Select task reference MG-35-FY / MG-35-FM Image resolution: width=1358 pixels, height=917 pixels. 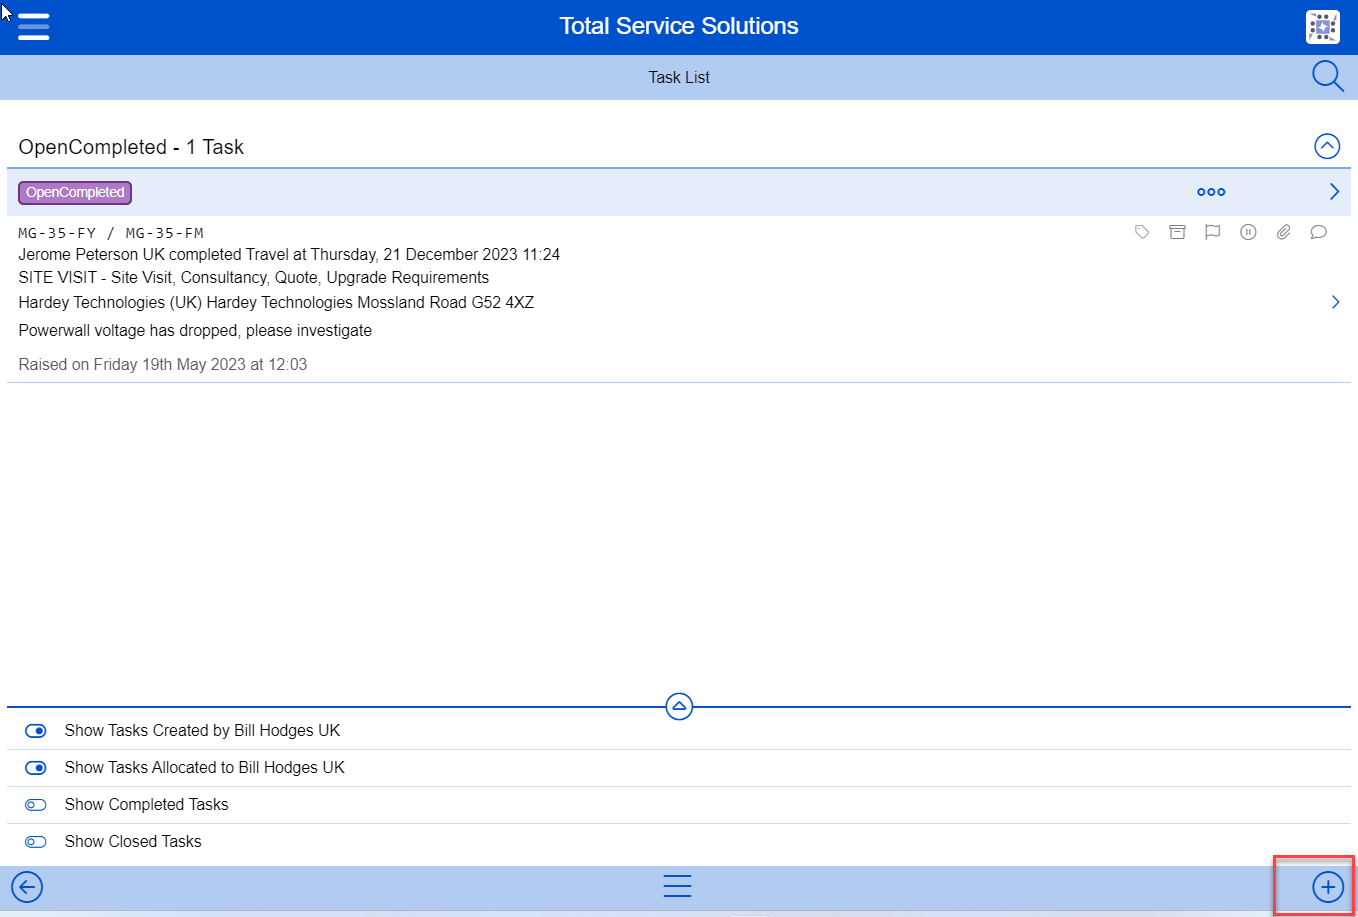(111, 233)
